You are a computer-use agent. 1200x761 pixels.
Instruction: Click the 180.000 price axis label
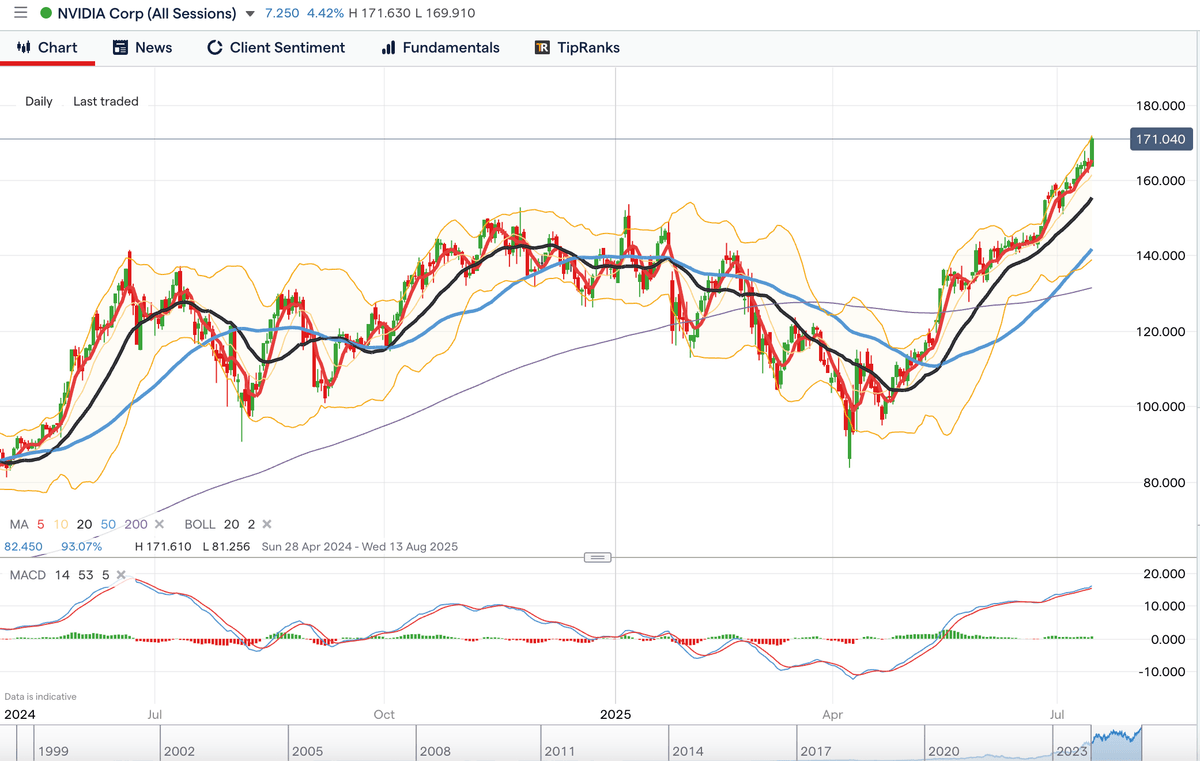(x=1162, y=106)
